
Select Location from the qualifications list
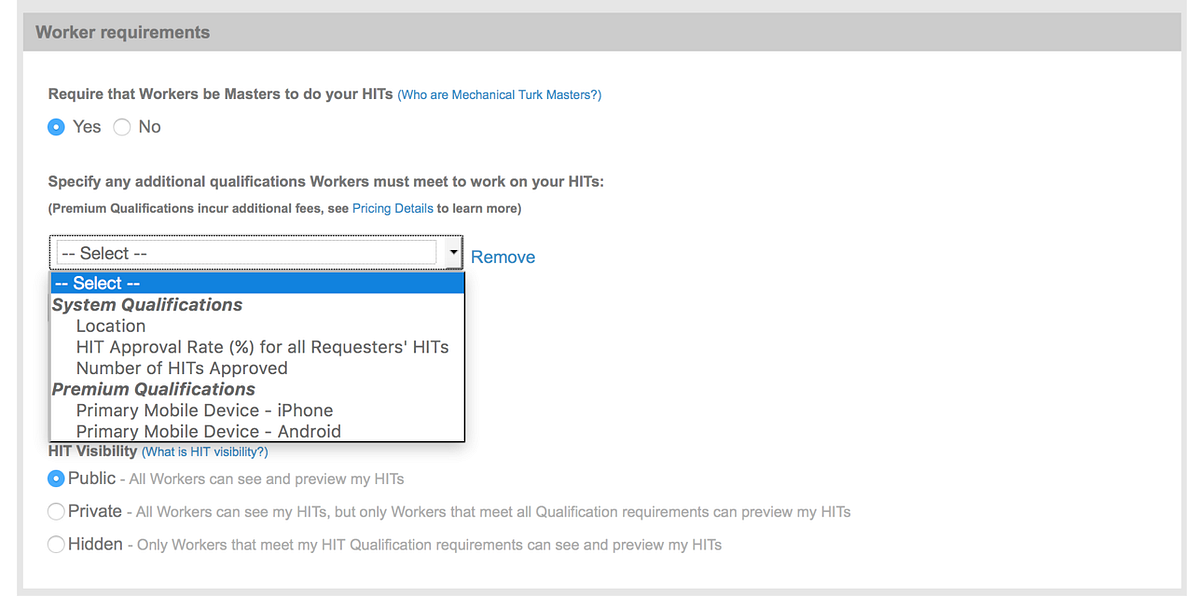coord(110,325)
